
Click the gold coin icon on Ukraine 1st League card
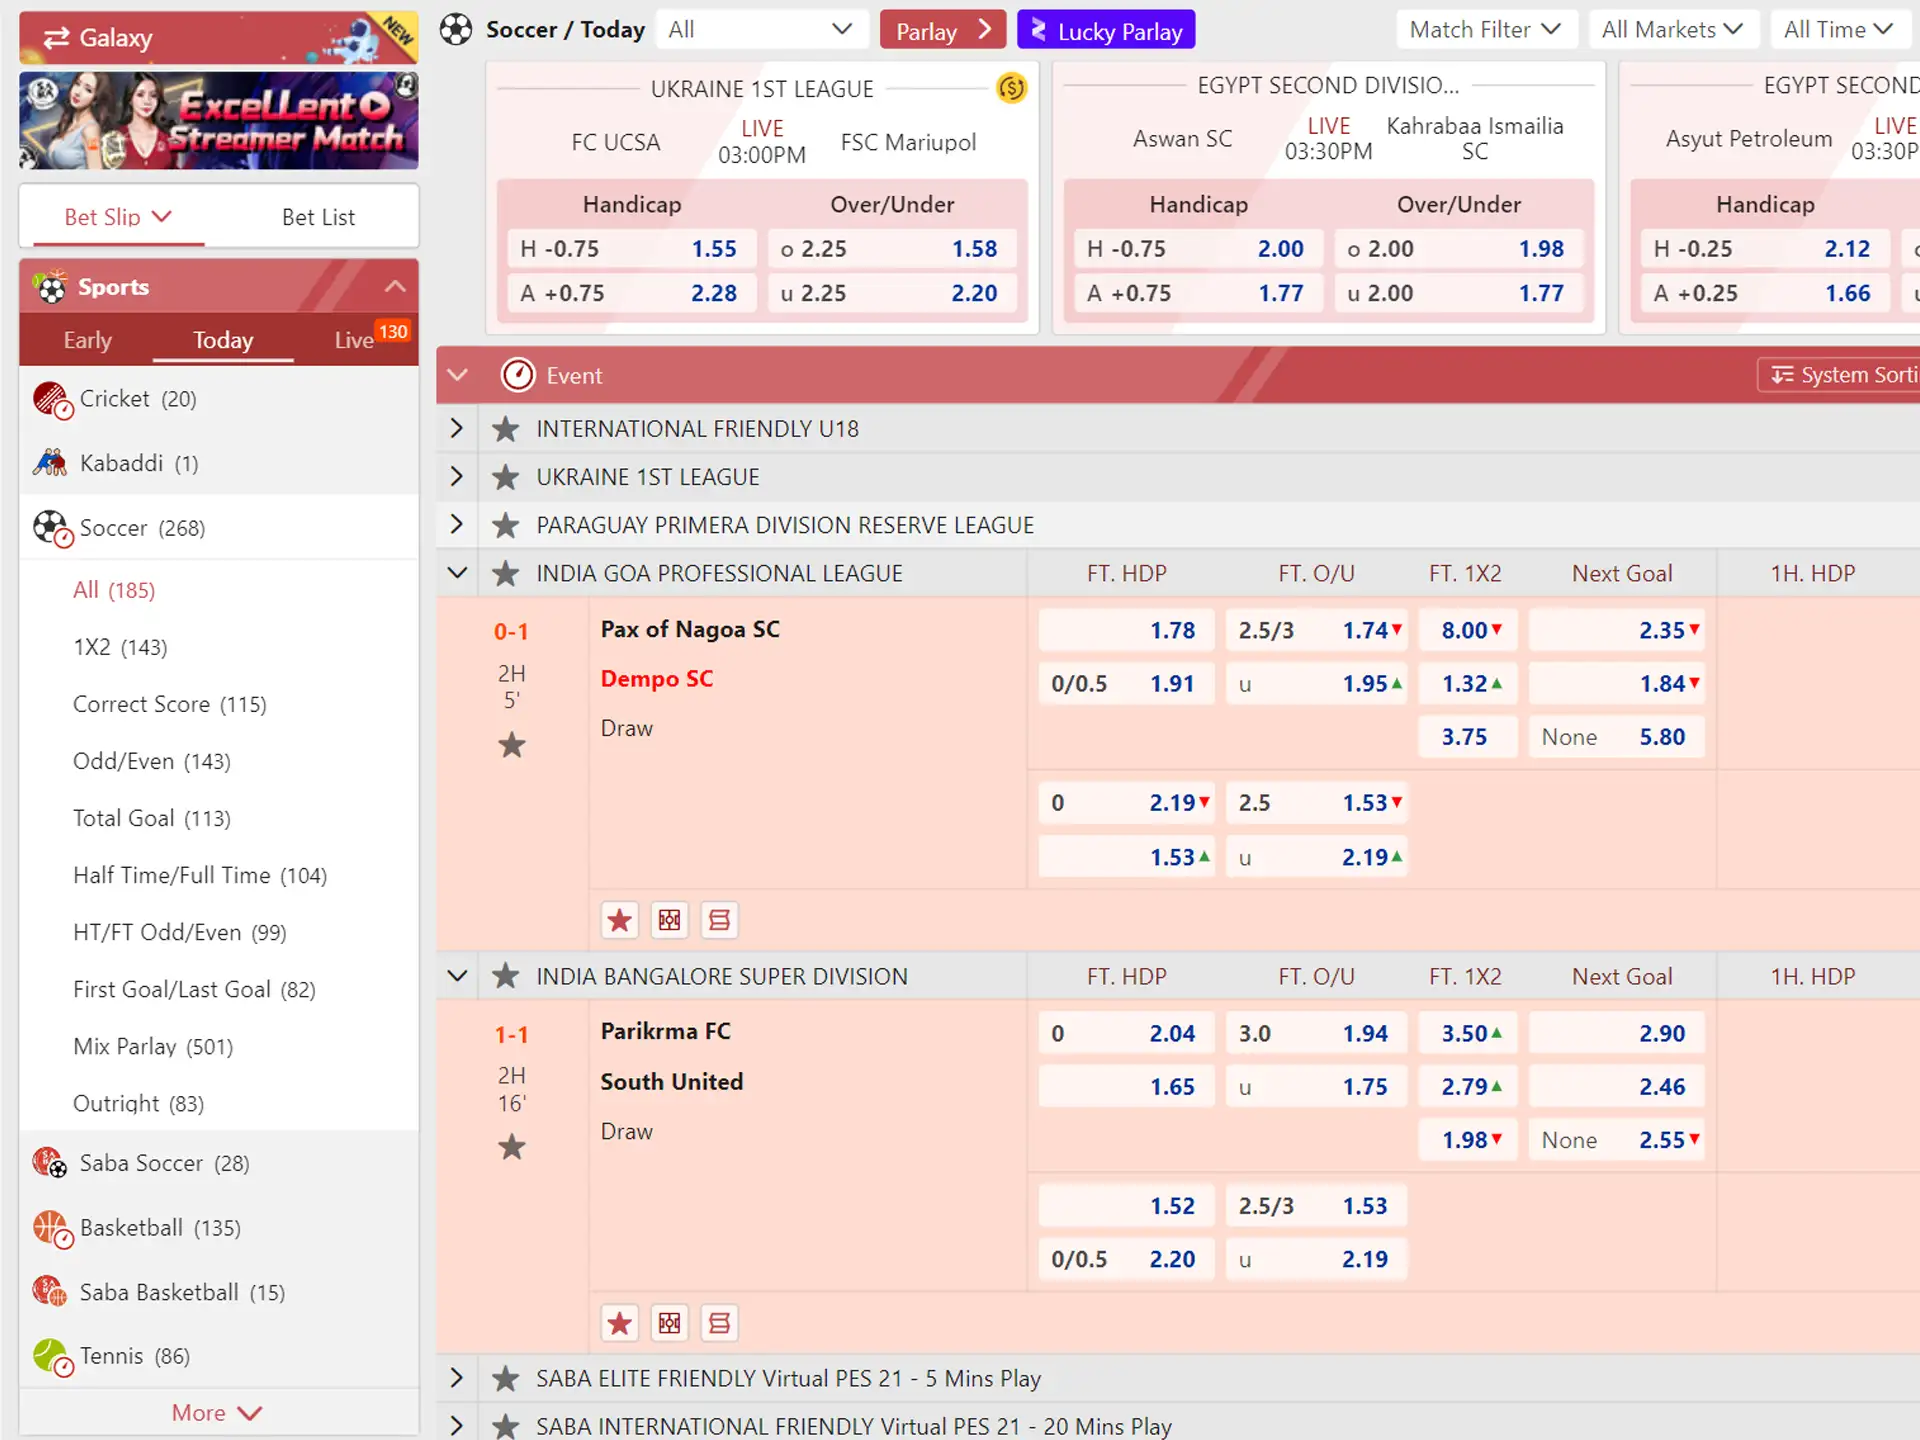1011,89
